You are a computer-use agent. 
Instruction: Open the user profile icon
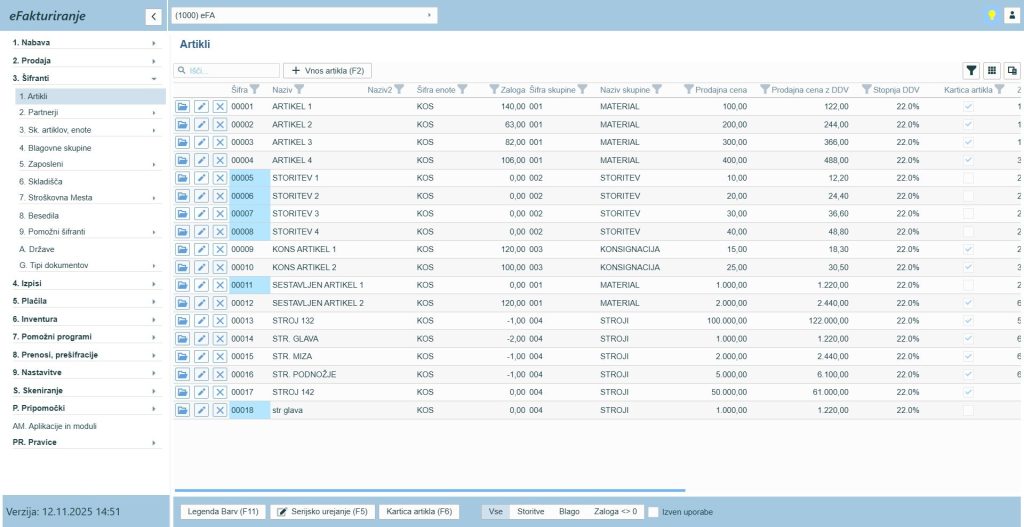(1011, 16)
